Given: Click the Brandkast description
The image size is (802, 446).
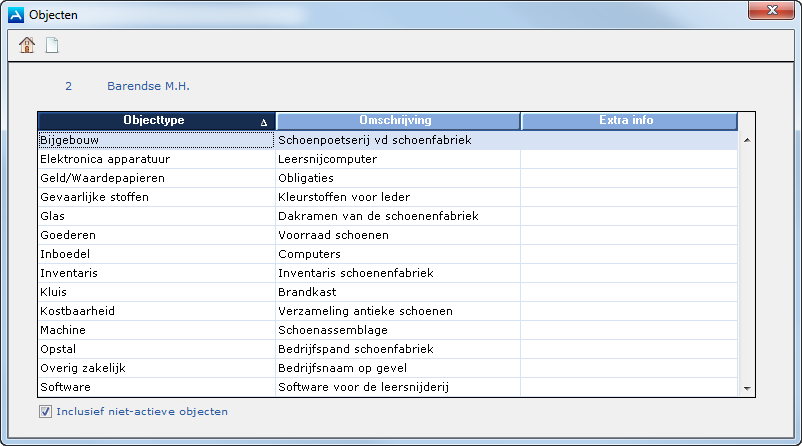Looking at the screenshot, I should point(307,292).
